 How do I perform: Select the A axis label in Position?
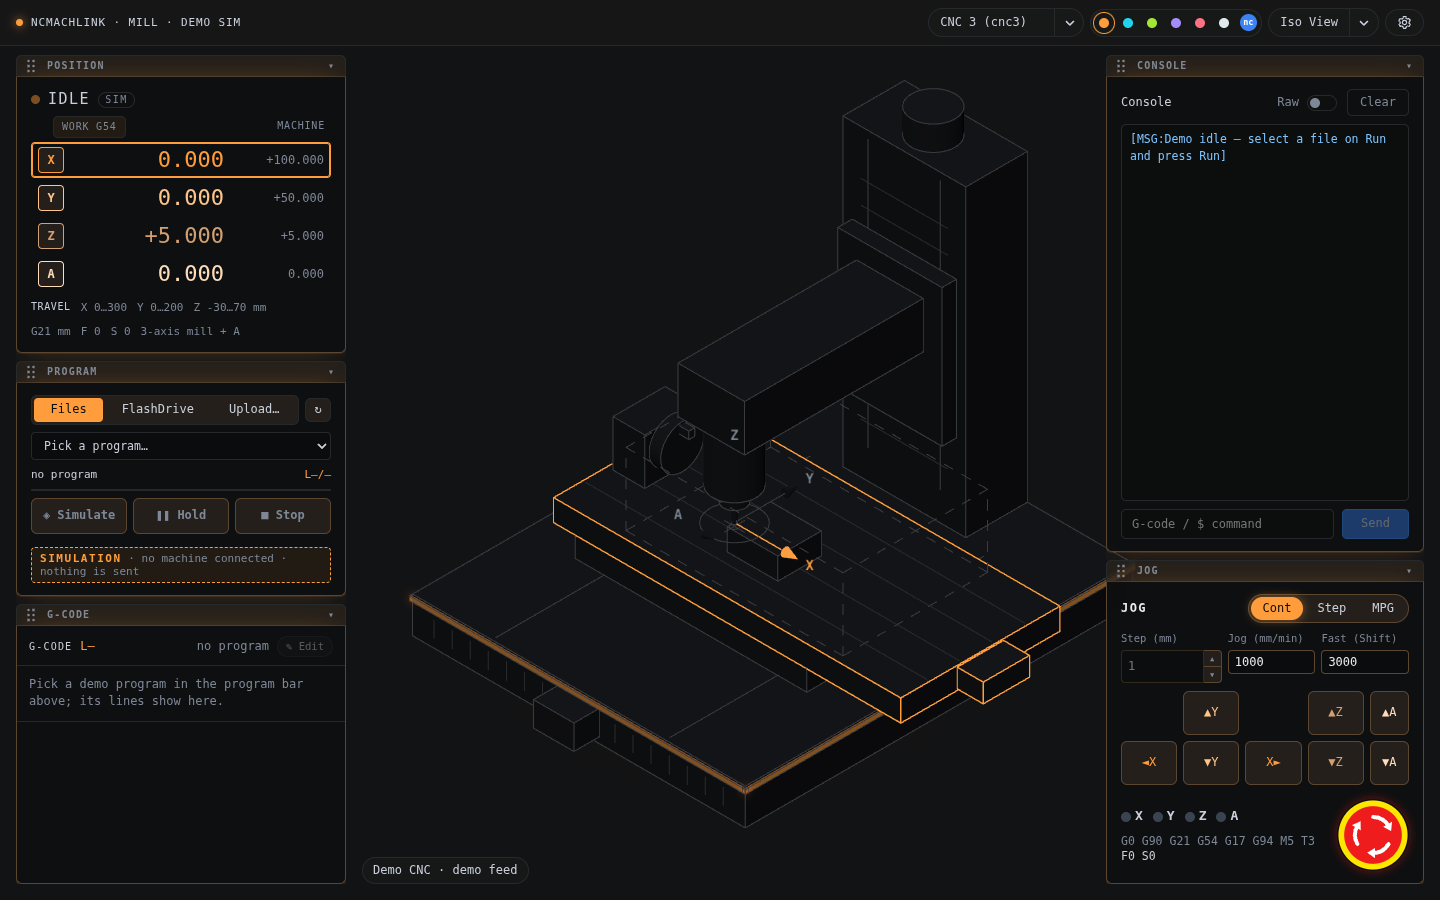pyautogui.click(x=51, y=274)
